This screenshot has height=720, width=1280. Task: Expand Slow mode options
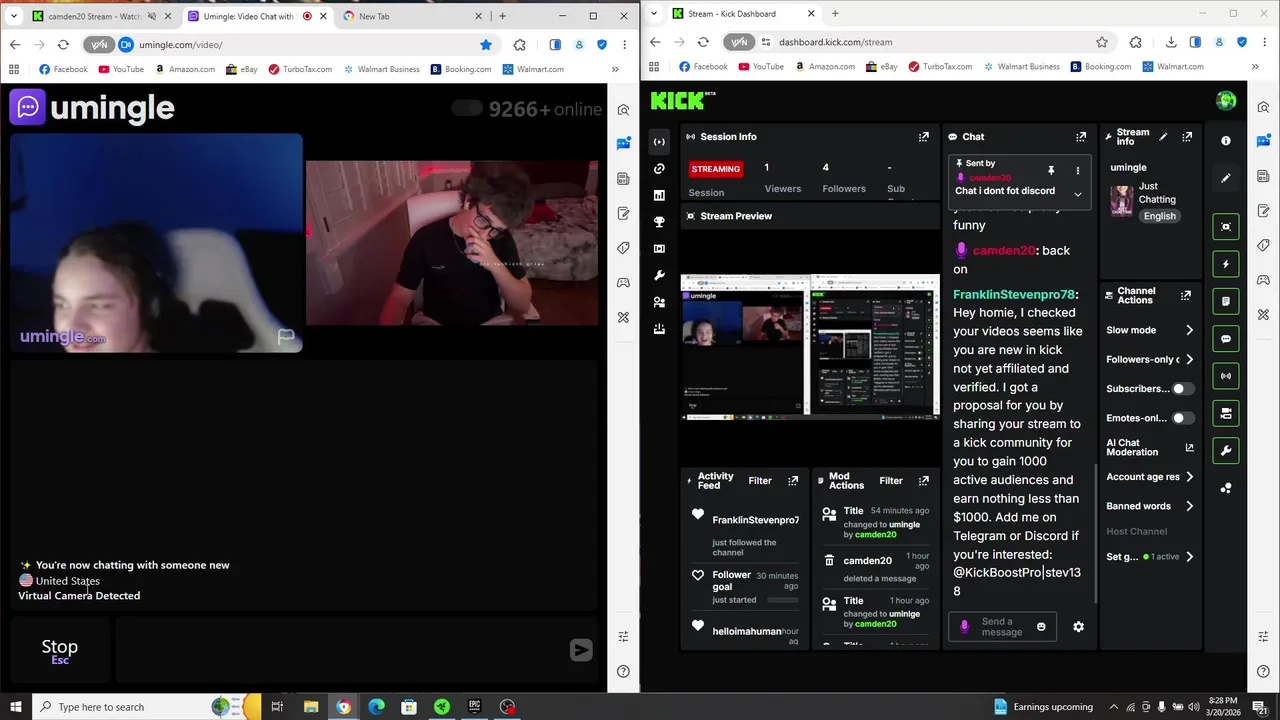click(x=1189, y=330)
